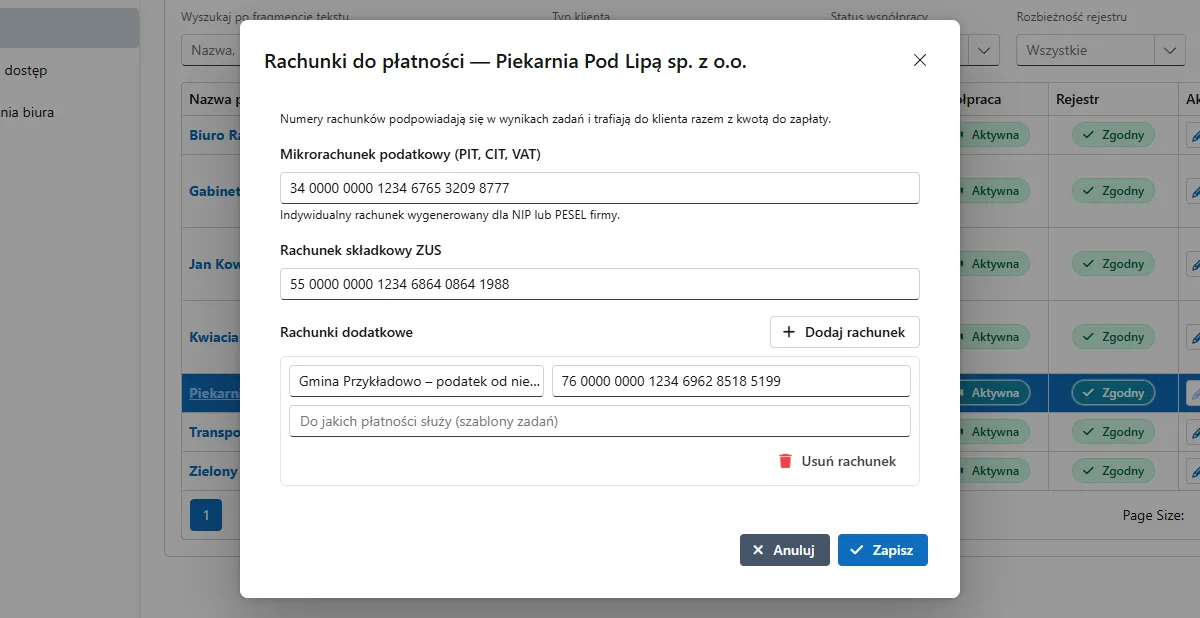Click the Zgodny badge in the Zielony row
Screen dimensions: 1200x618
(1113, 470)
